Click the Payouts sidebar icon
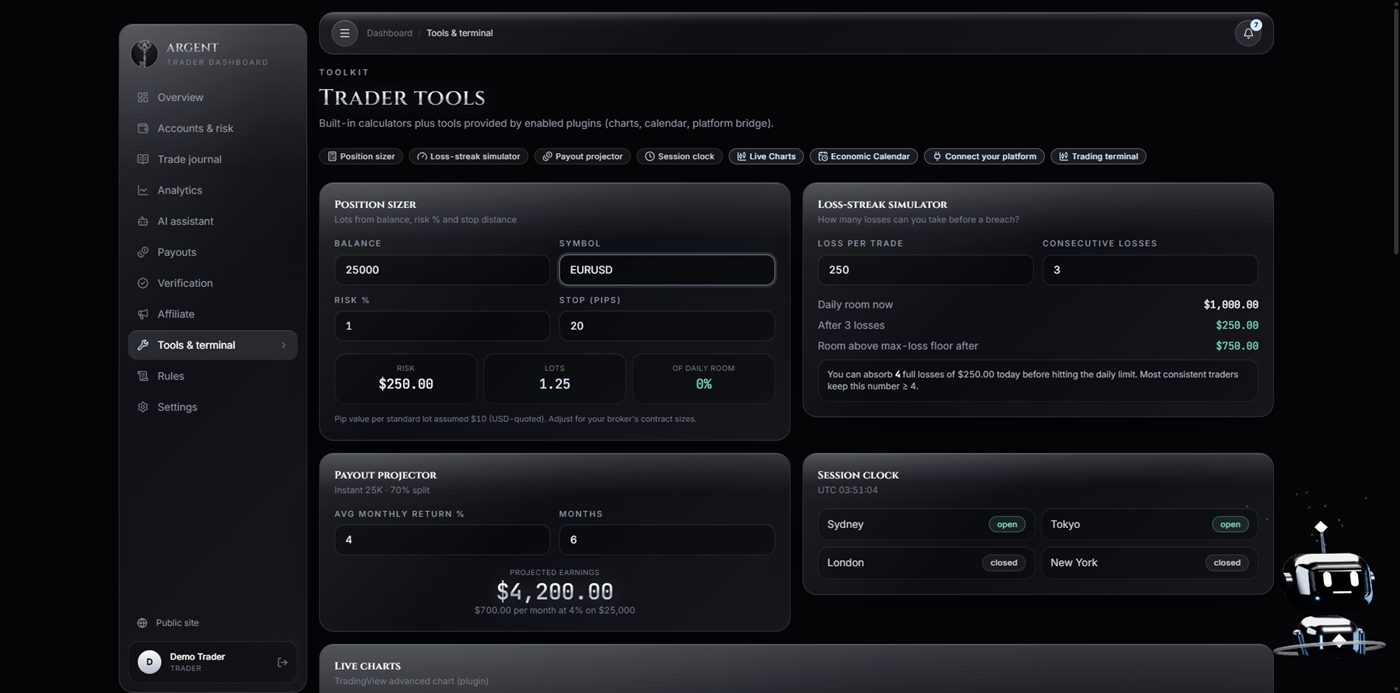This screenshot has height=693, width=1400. (143, 252)
